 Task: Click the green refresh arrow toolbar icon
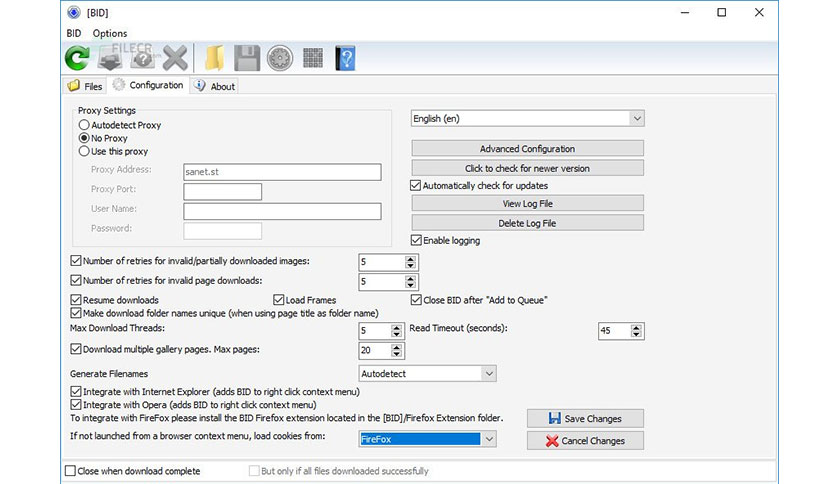coord(76,58)
